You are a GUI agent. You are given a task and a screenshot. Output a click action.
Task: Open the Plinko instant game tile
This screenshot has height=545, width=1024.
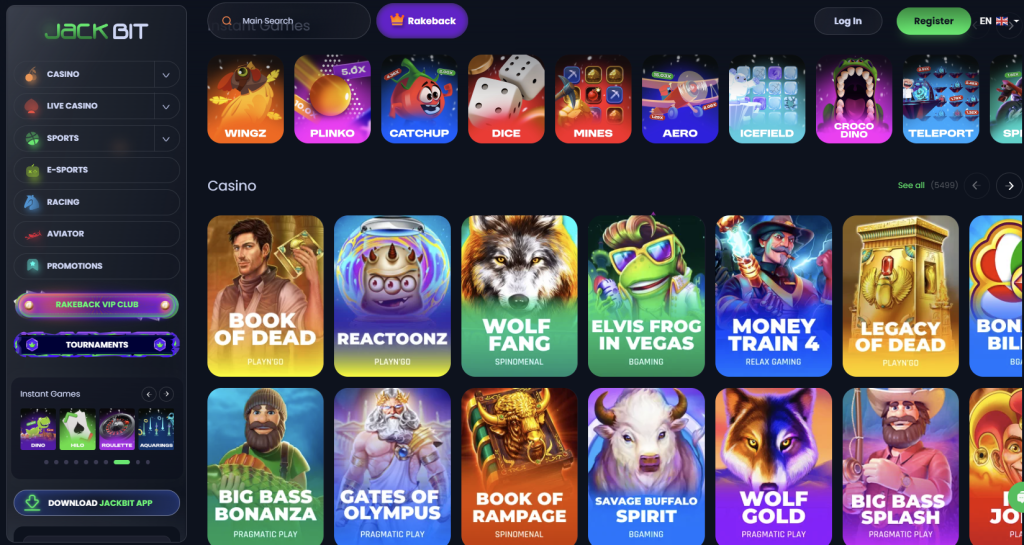332,99
